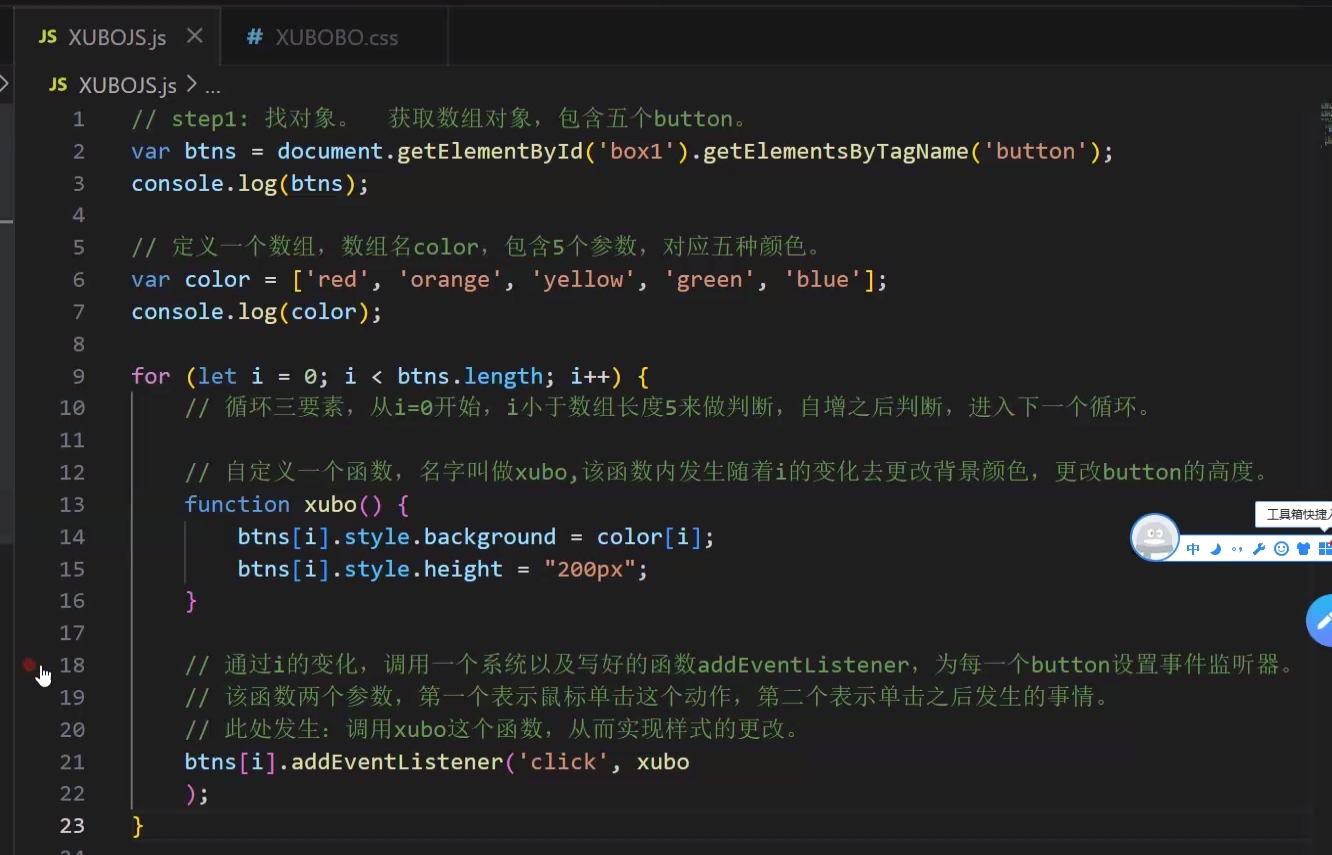Click 'height' property on line 15

[463, 569]
